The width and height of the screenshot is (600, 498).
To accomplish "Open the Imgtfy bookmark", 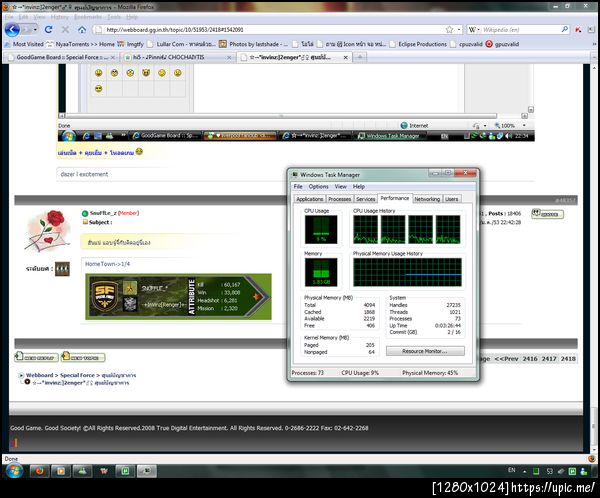I will pyautogui.click(x=130, y=44).
